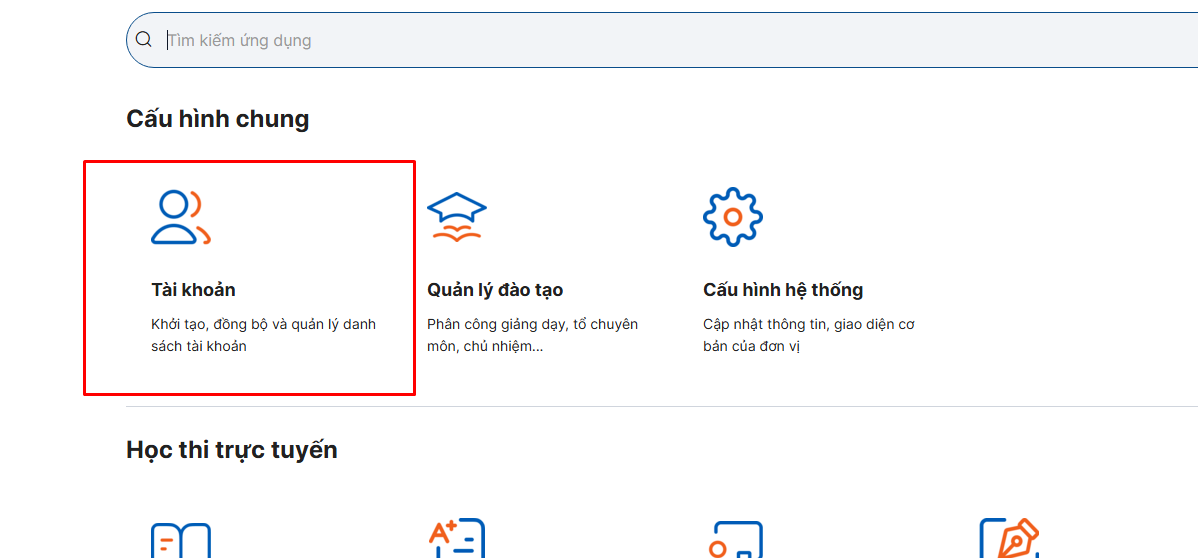Select the third icon under Học thi trực tuyến
Viewport: 1198px width, 558px height.
click(734, 540)
